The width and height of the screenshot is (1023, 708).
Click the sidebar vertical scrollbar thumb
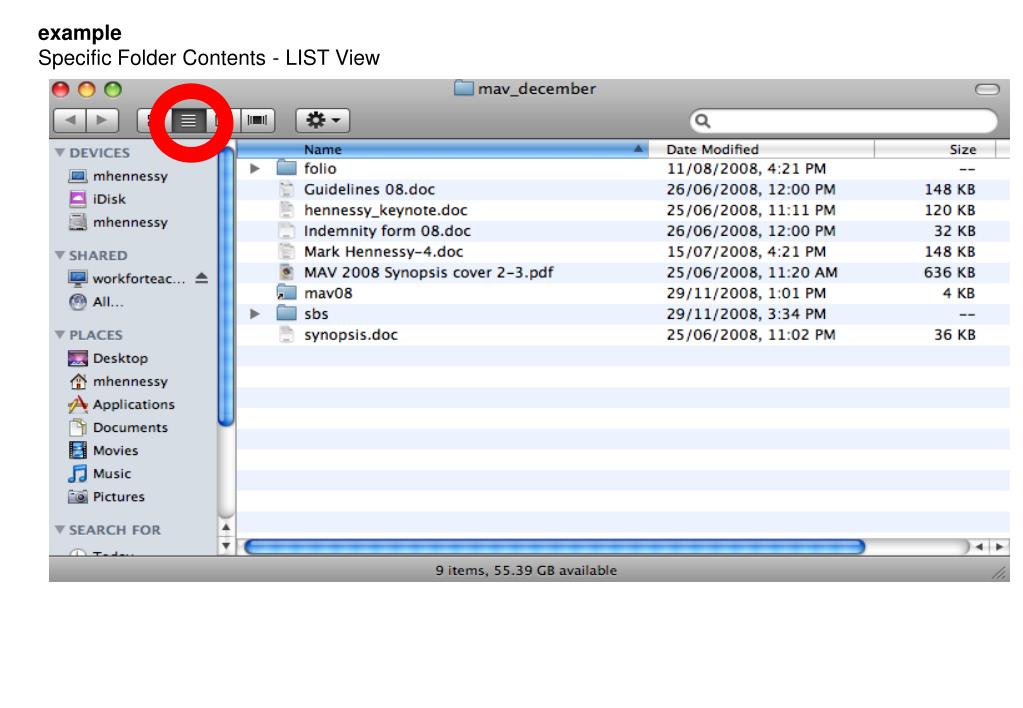coord(226,286)
